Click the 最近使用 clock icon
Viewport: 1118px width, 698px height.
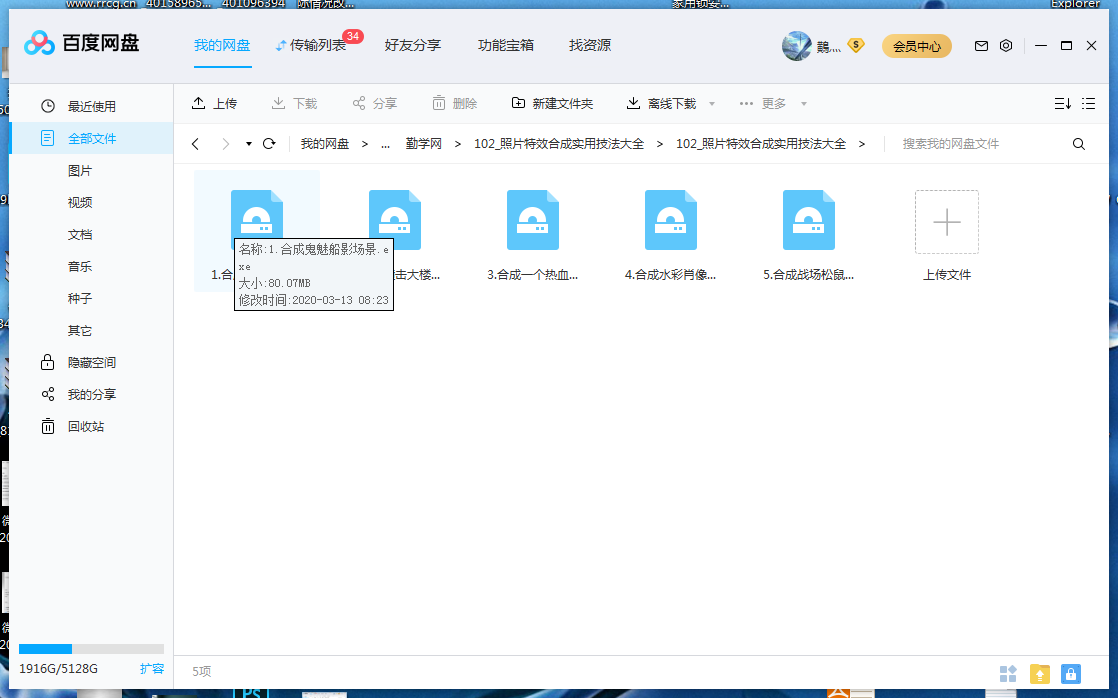pos(48,106)
